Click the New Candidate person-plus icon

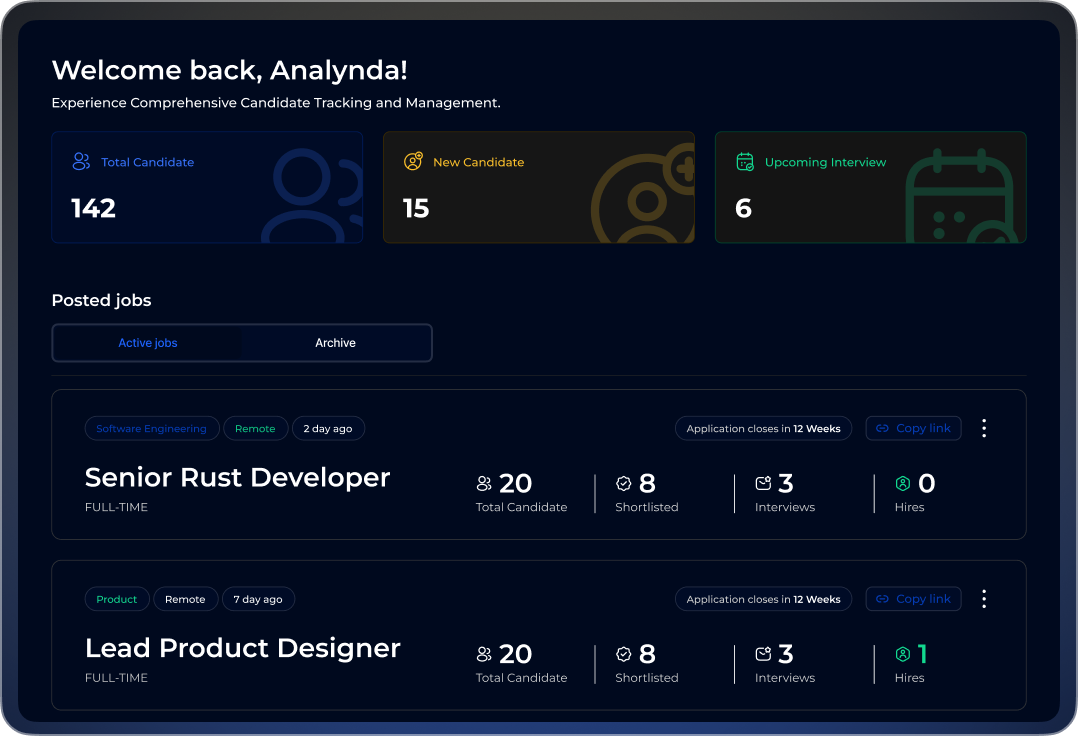(413, 161)
